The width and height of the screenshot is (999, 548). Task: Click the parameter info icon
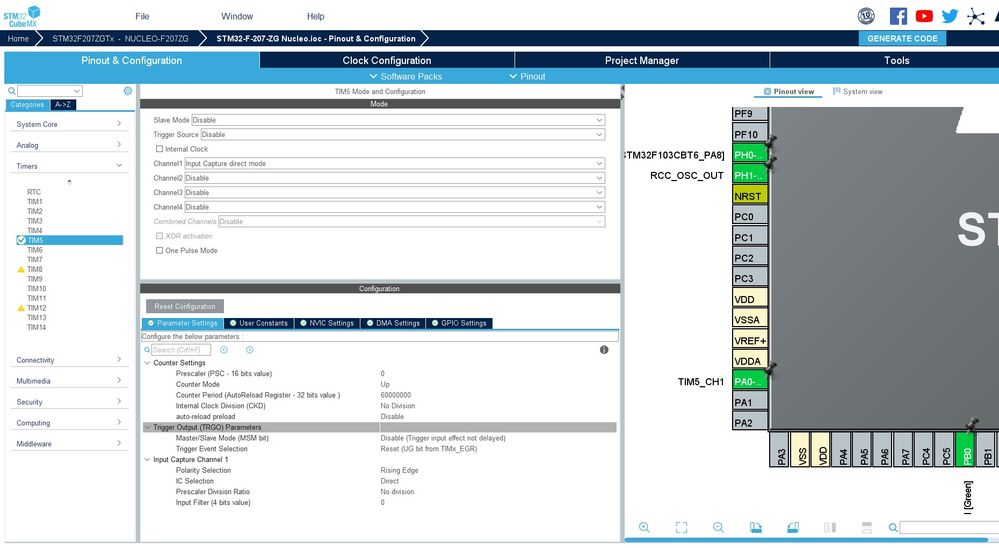[604, 350]
